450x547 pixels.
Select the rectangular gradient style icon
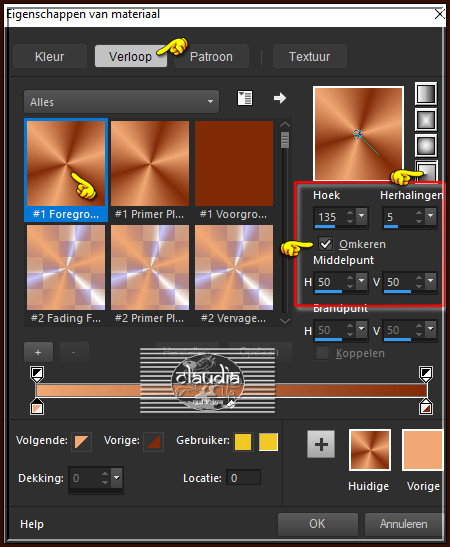point(426,120)
